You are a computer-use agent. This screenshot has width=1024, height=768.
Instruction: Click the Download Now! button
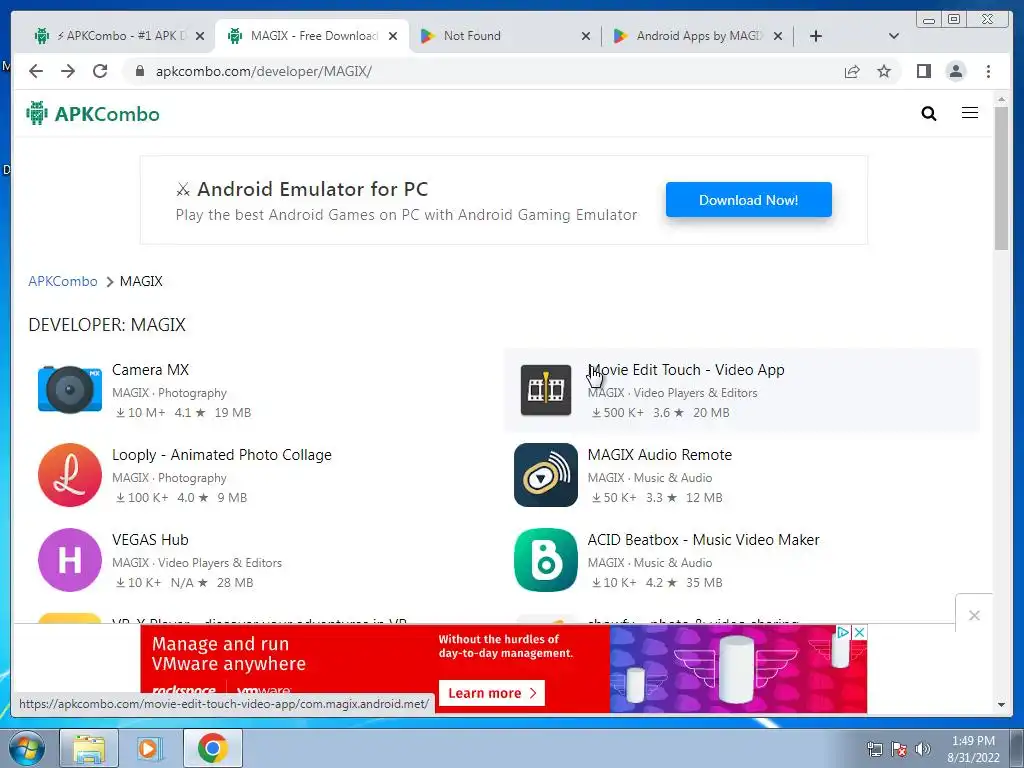click(748, 200)
